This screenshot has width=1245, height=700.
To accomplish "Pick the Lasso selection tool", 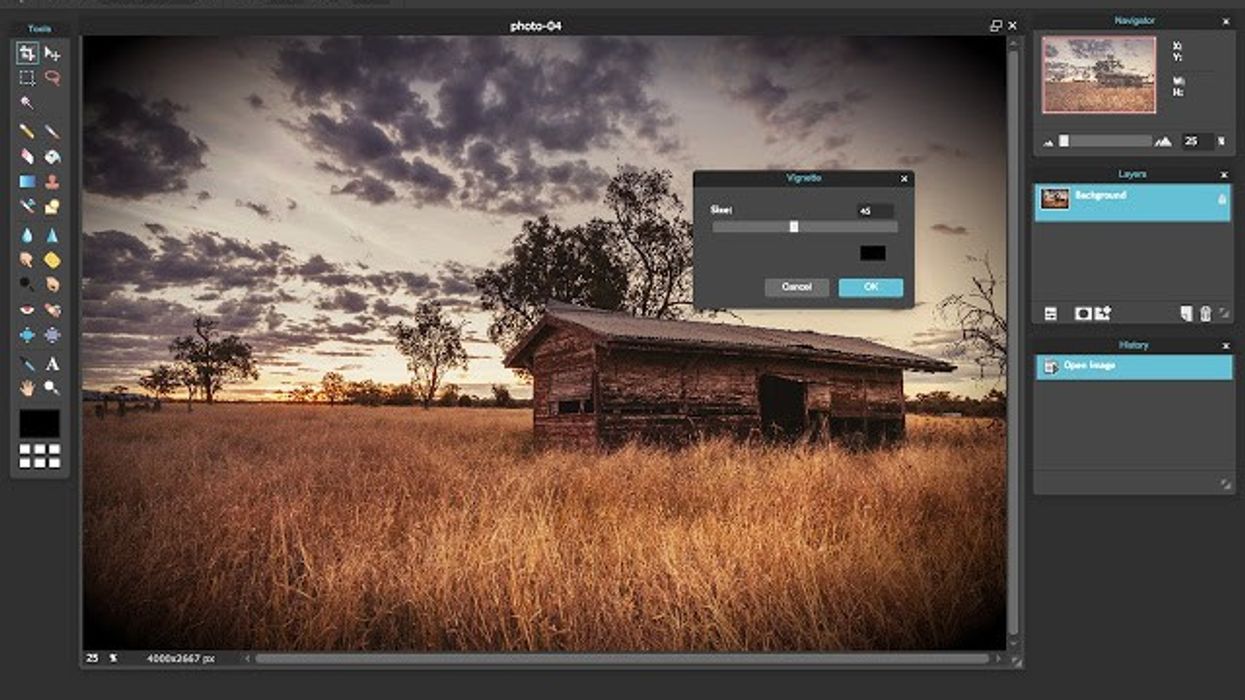I will point(52,78).
